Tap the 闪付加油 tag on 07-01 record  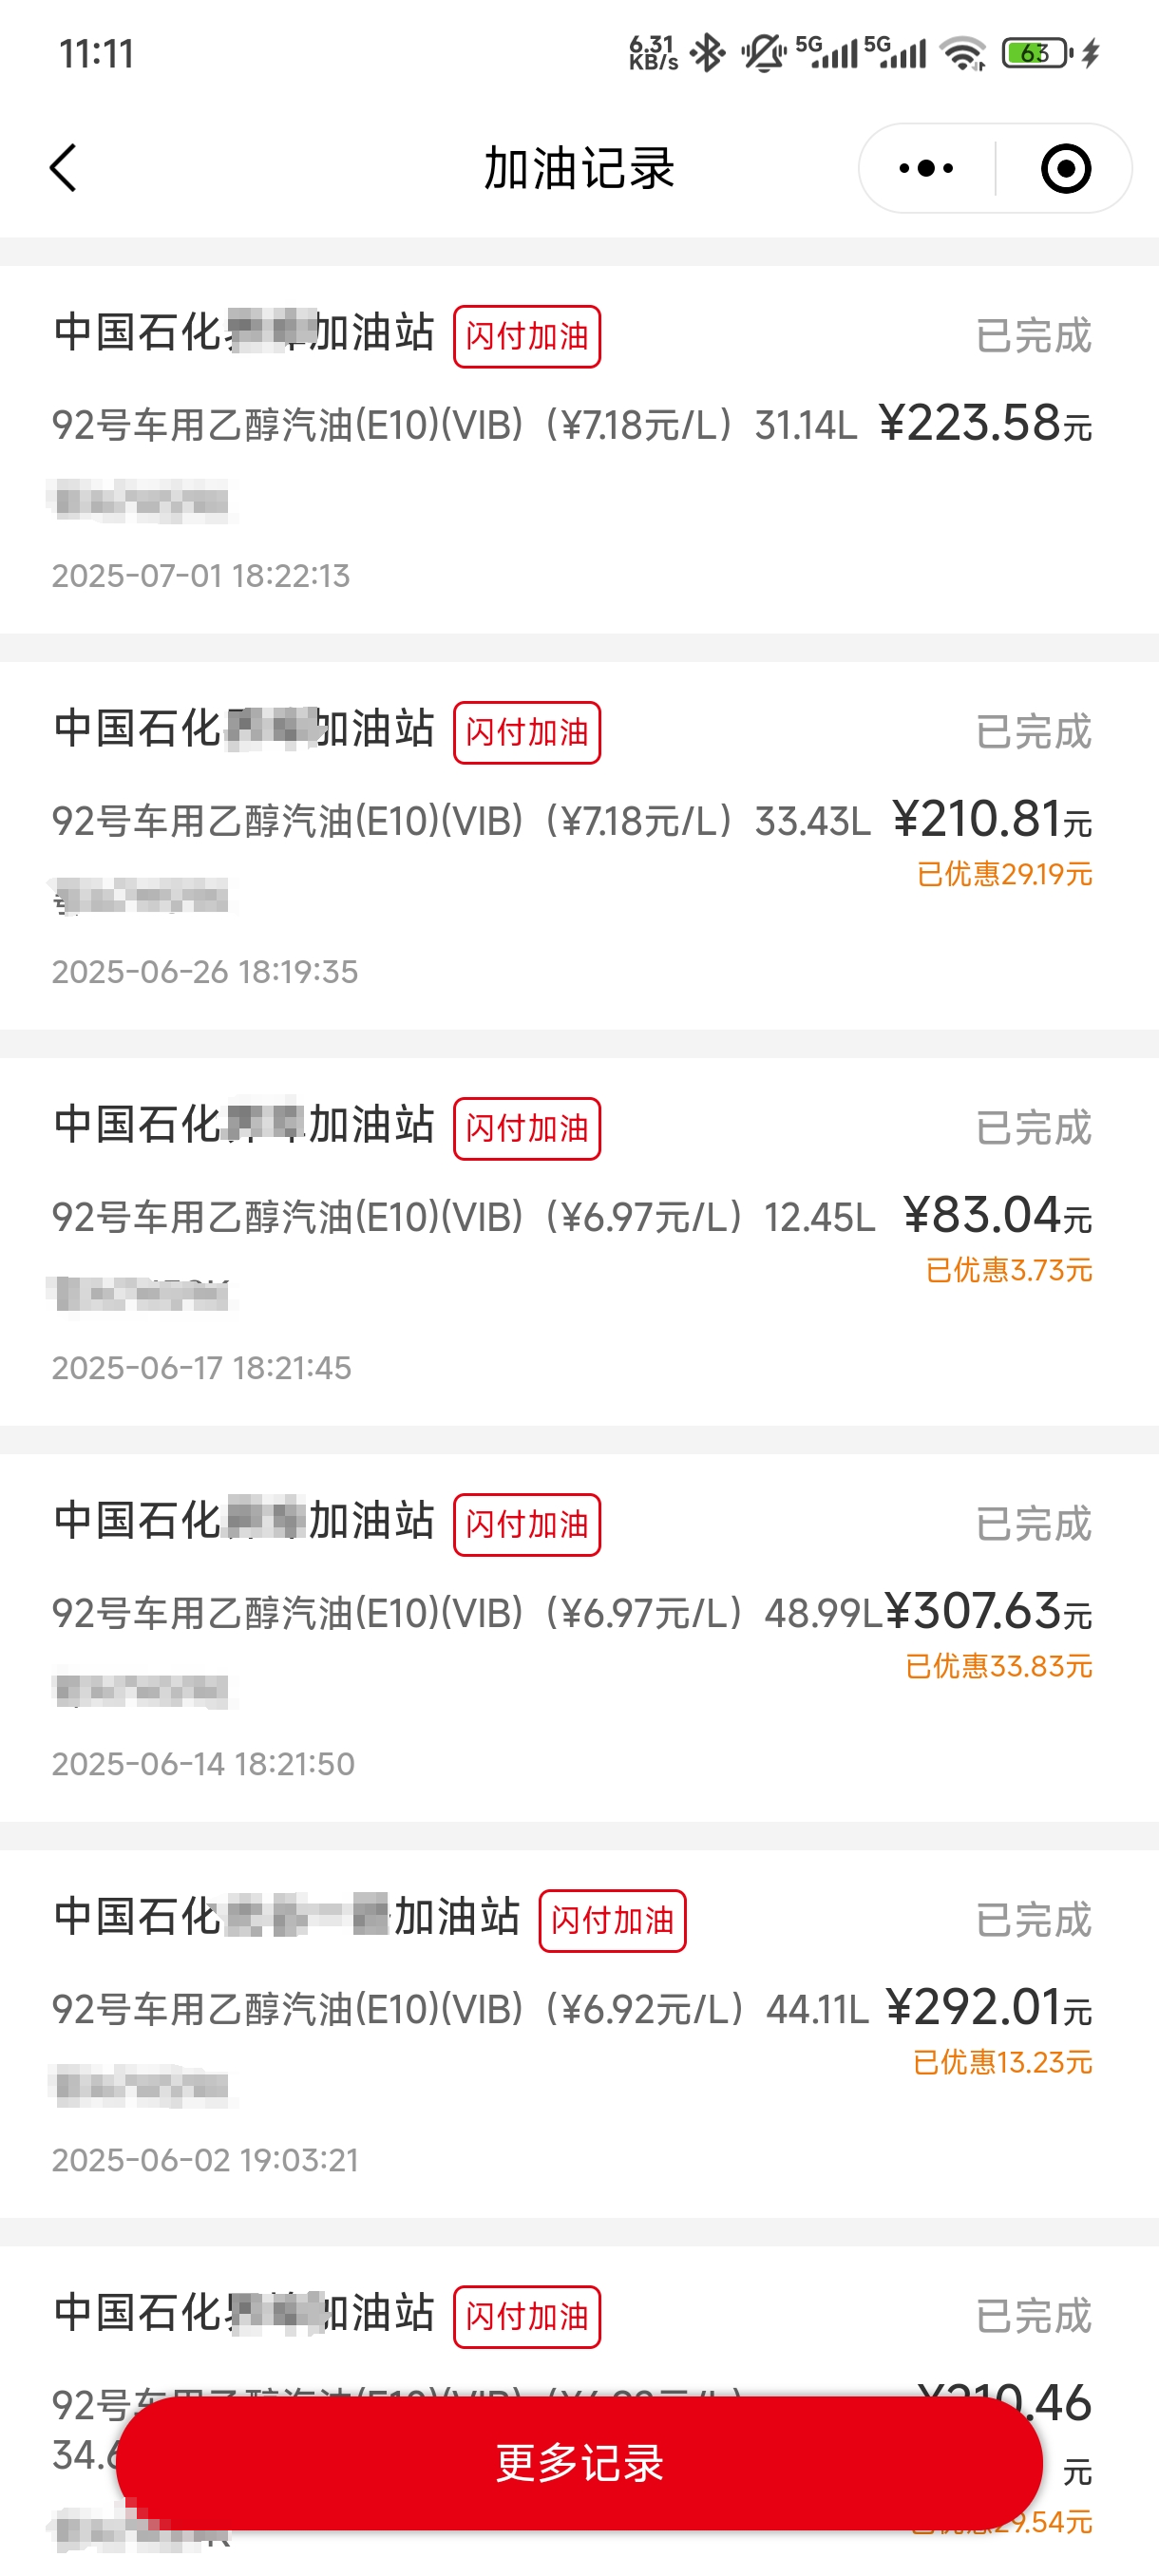[x=527, y=337]
